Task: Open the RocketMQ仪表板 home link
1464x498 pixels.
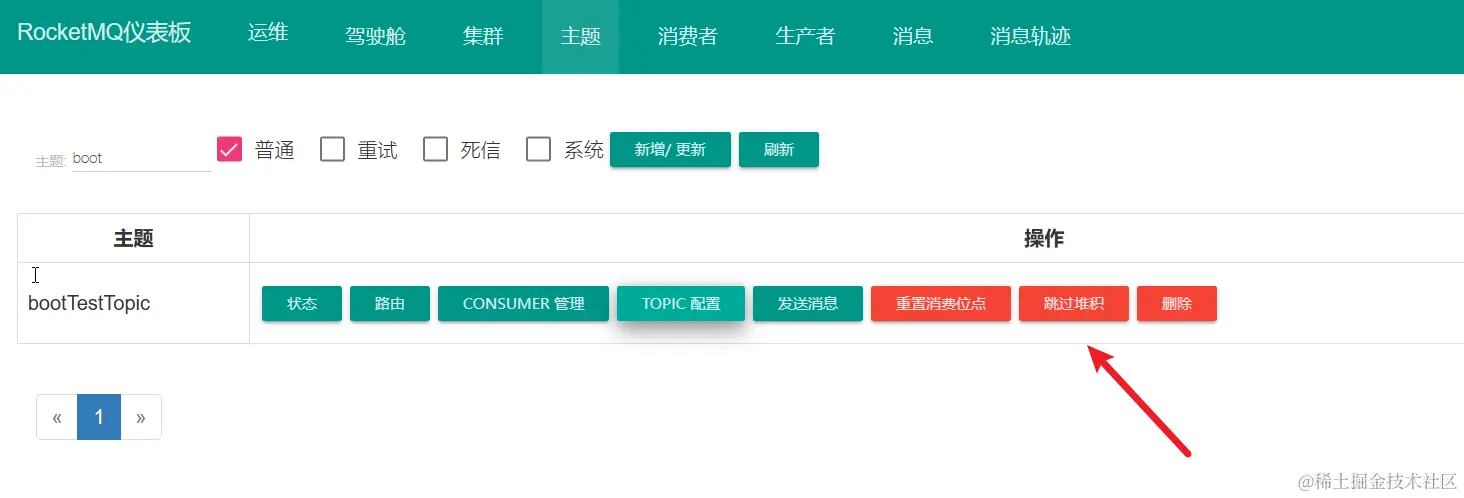Action: pos(104,33)
